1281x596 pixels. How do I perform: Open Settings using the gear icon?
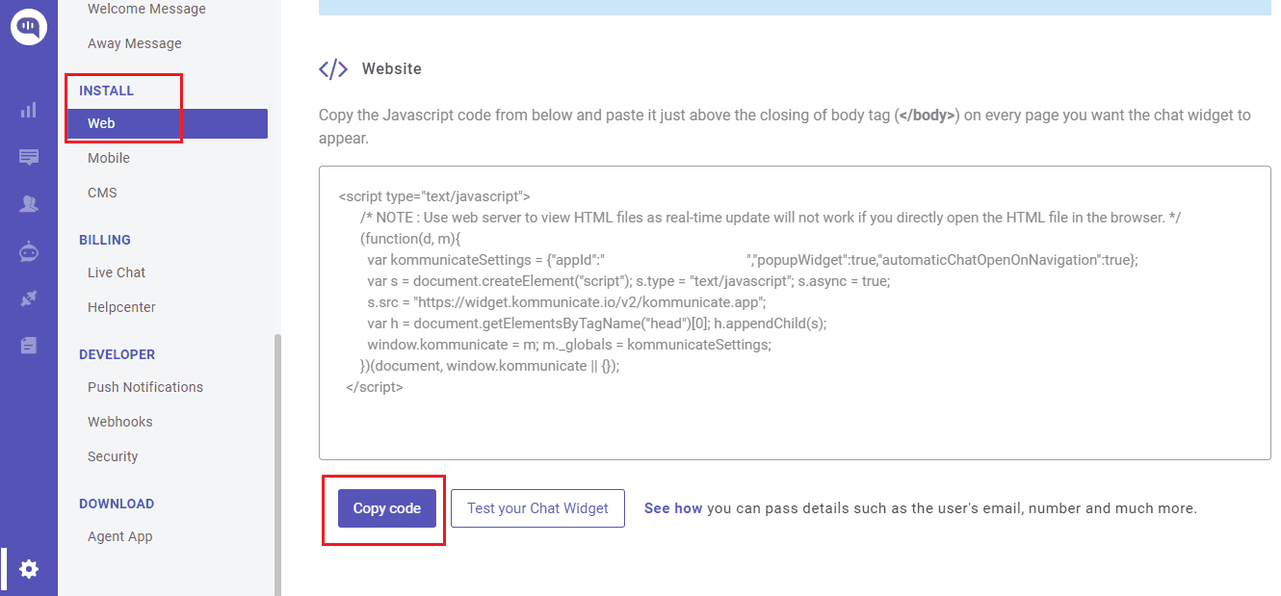(x=28, y=568)
